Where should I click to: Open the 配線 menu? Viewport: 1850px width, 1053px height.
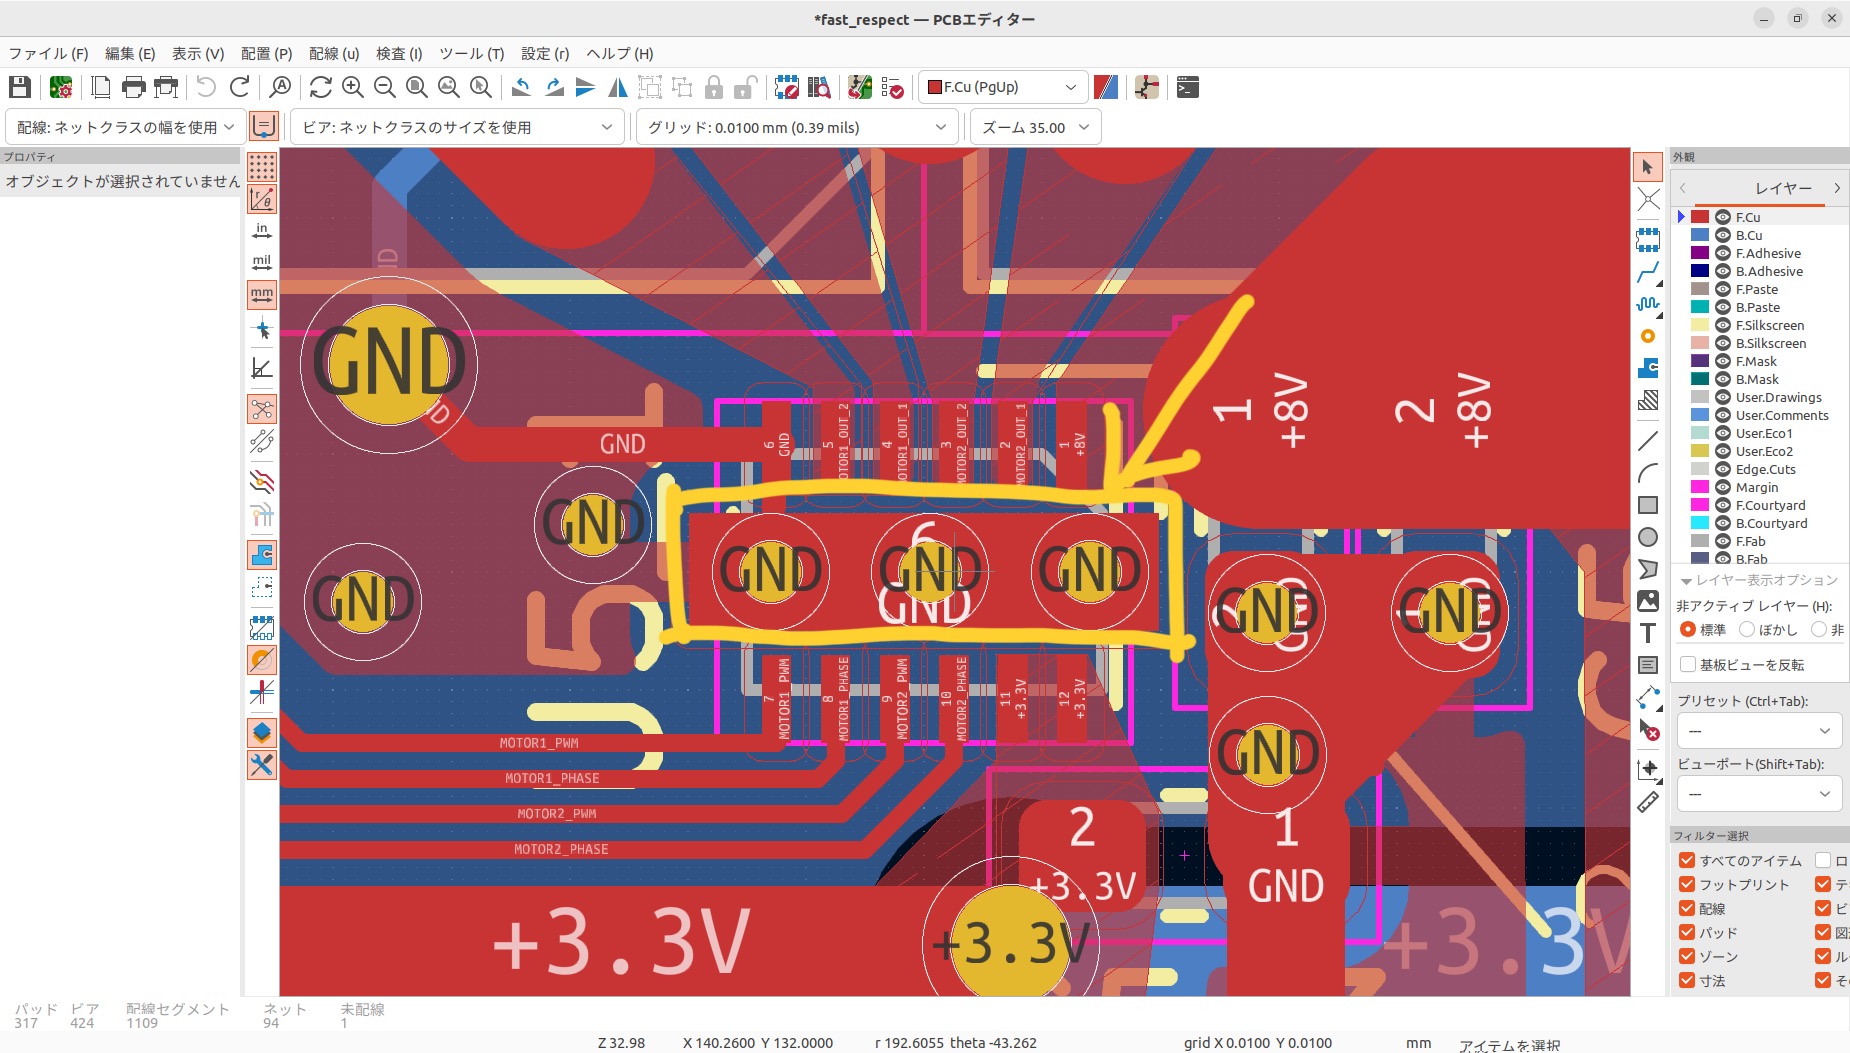[x=334, y=54]
